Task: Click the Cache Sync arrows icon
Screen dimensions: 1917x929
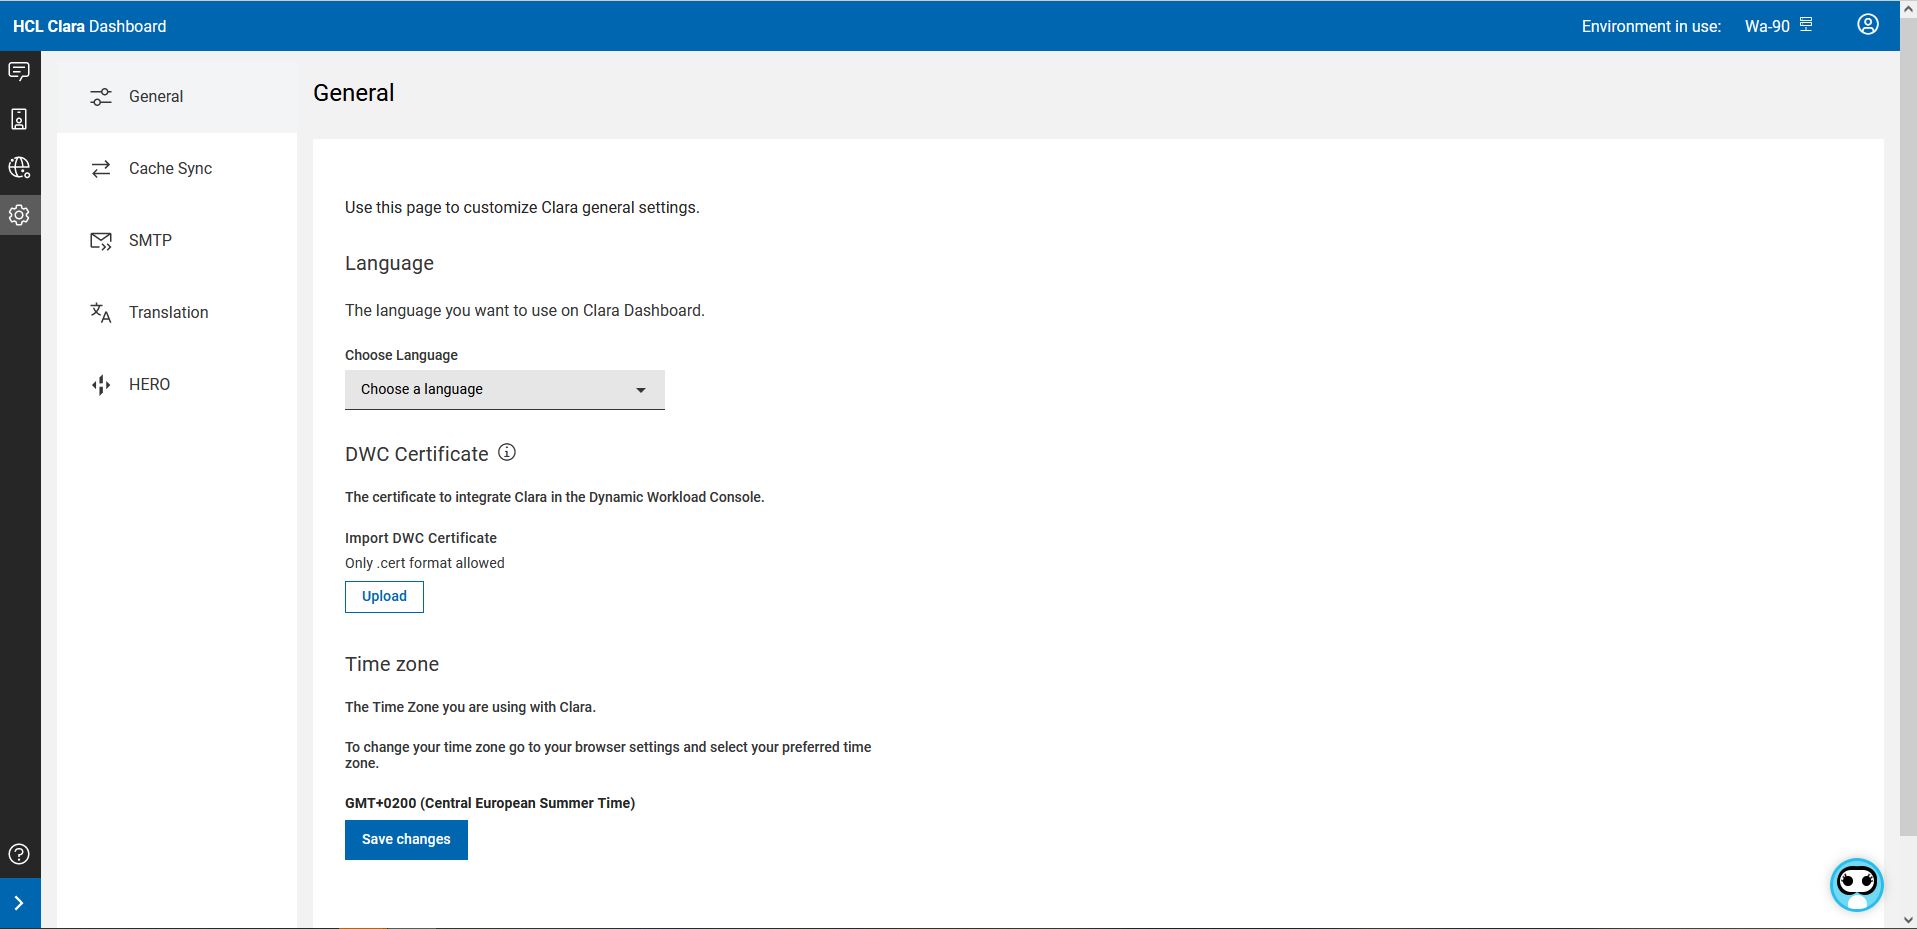Action: pos(101,169)
